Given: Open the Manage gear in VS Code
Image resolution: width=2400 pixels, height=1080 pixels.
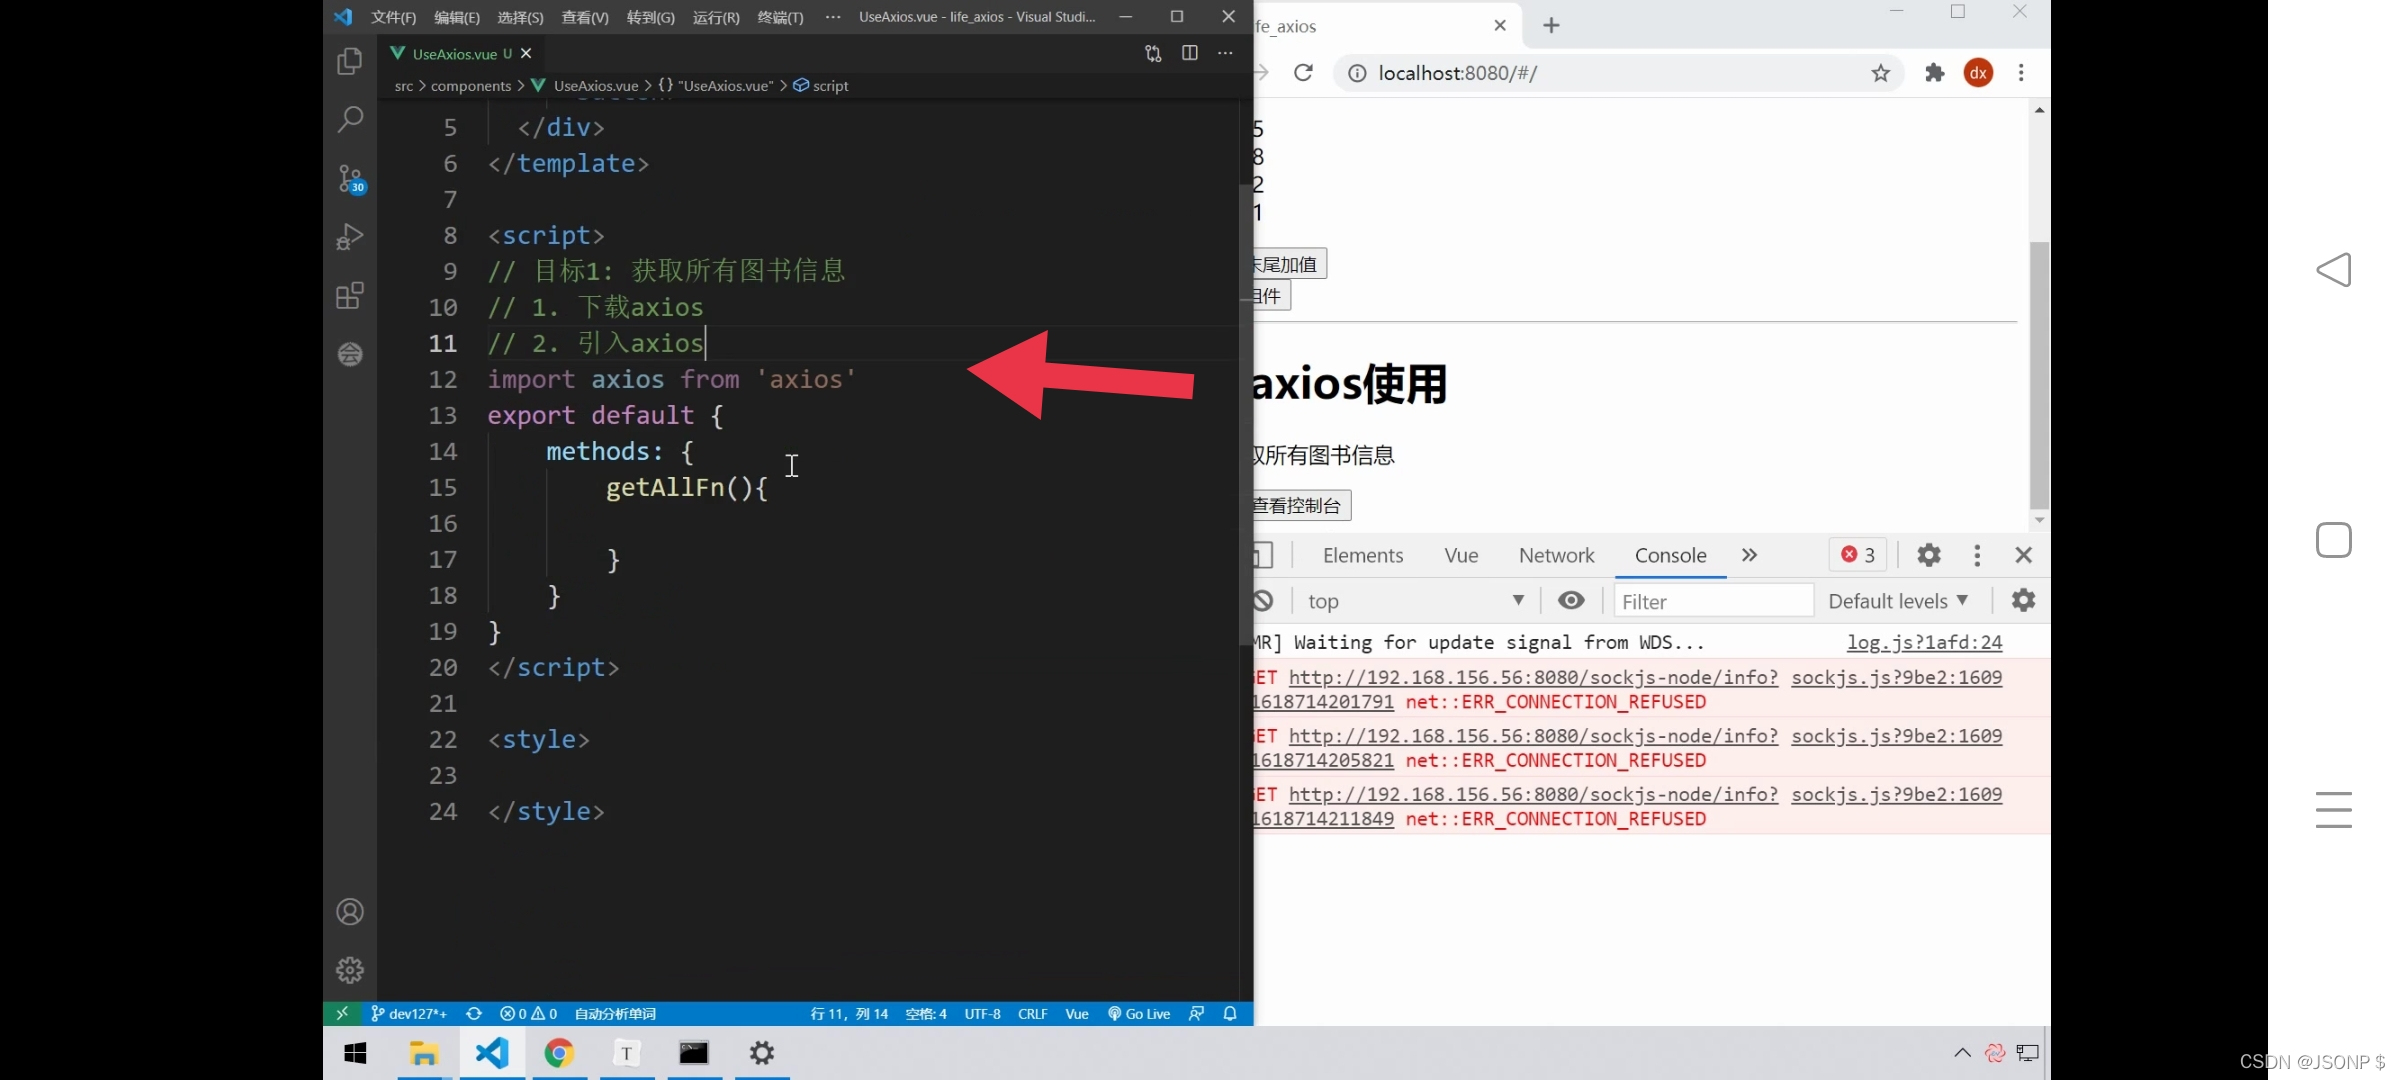Looking at the screenshot, I should 350,970.
